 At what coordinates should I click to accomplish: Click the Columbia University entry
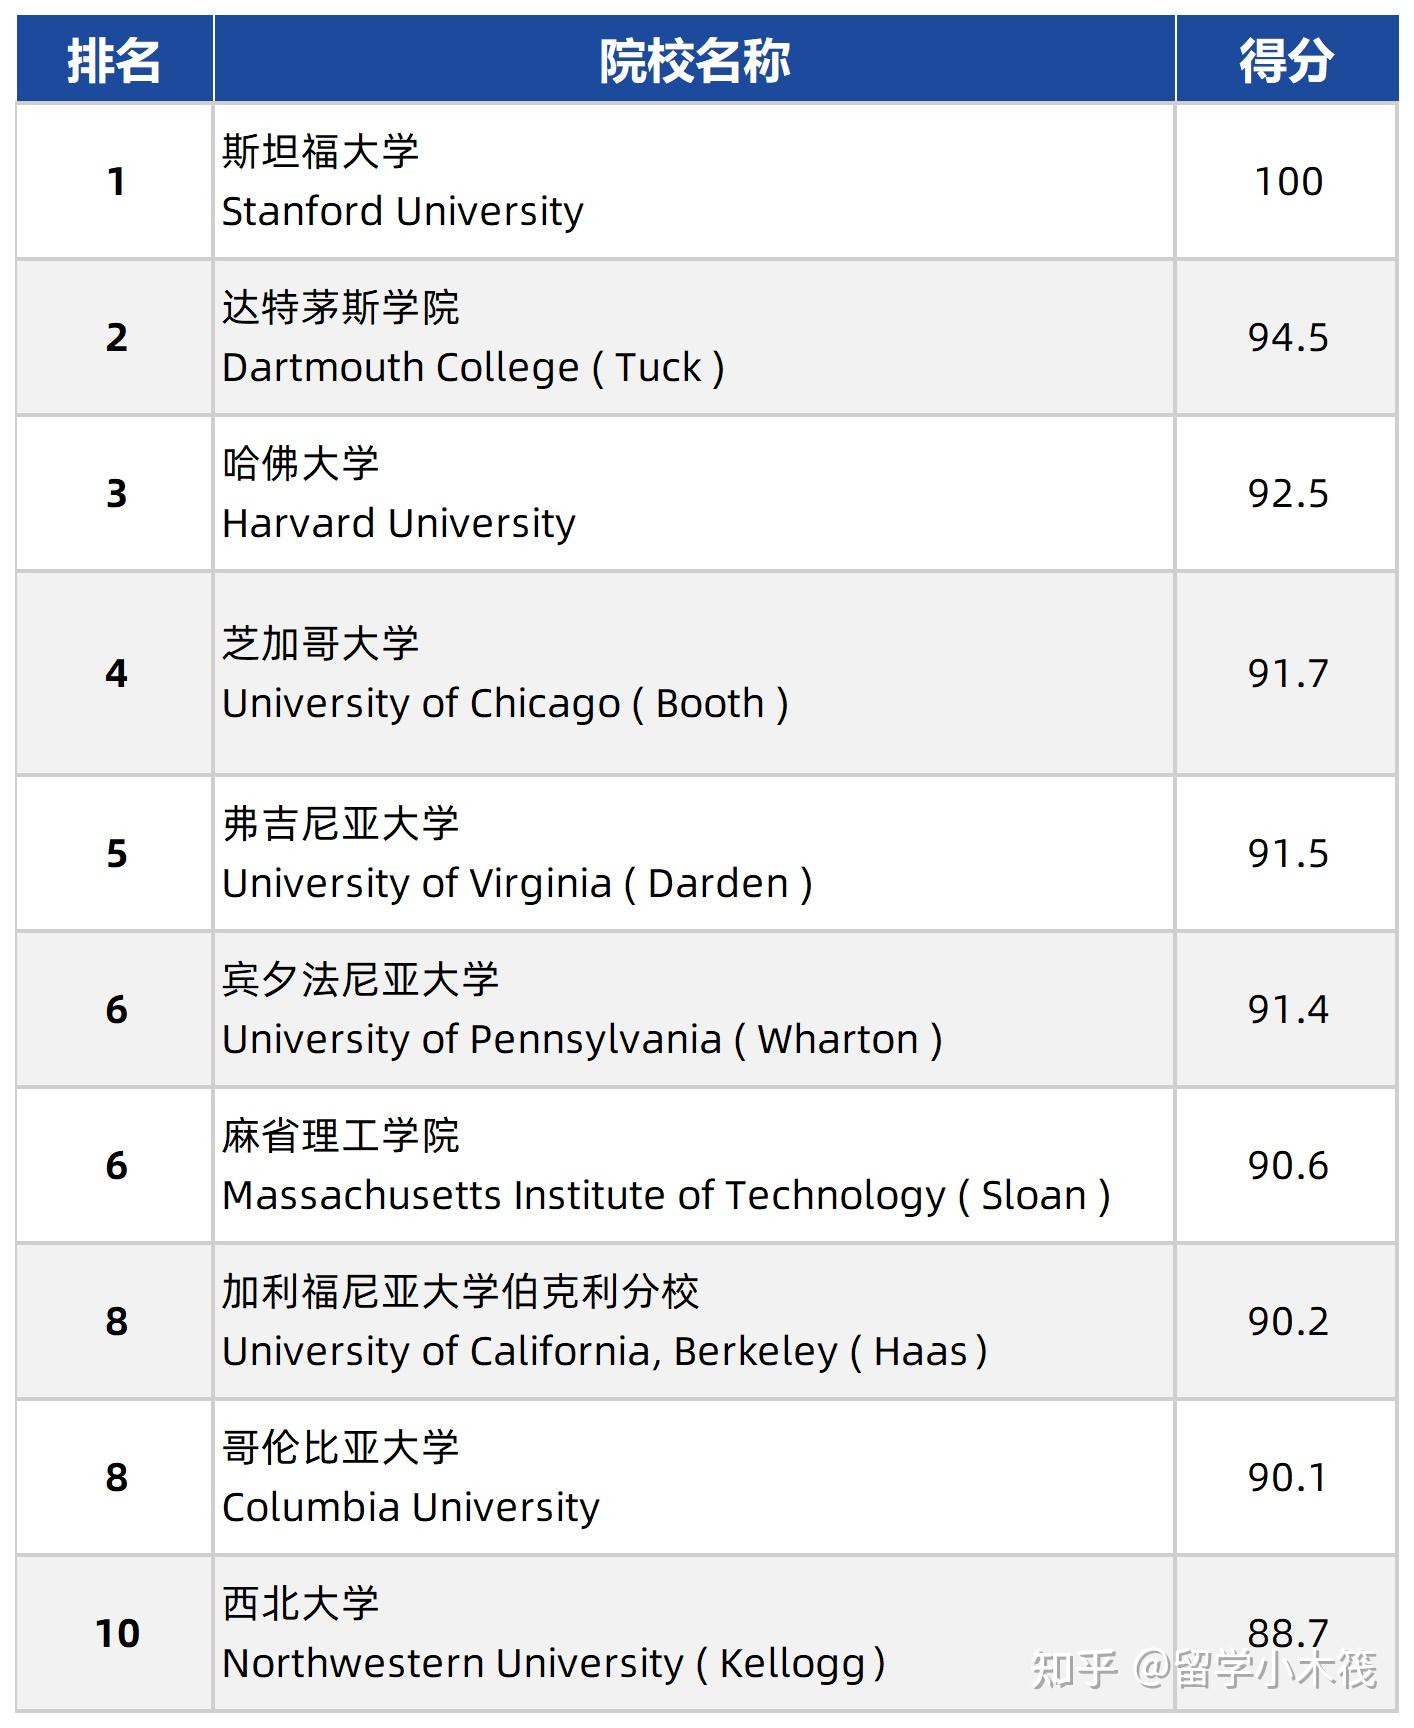(410, 1508)
